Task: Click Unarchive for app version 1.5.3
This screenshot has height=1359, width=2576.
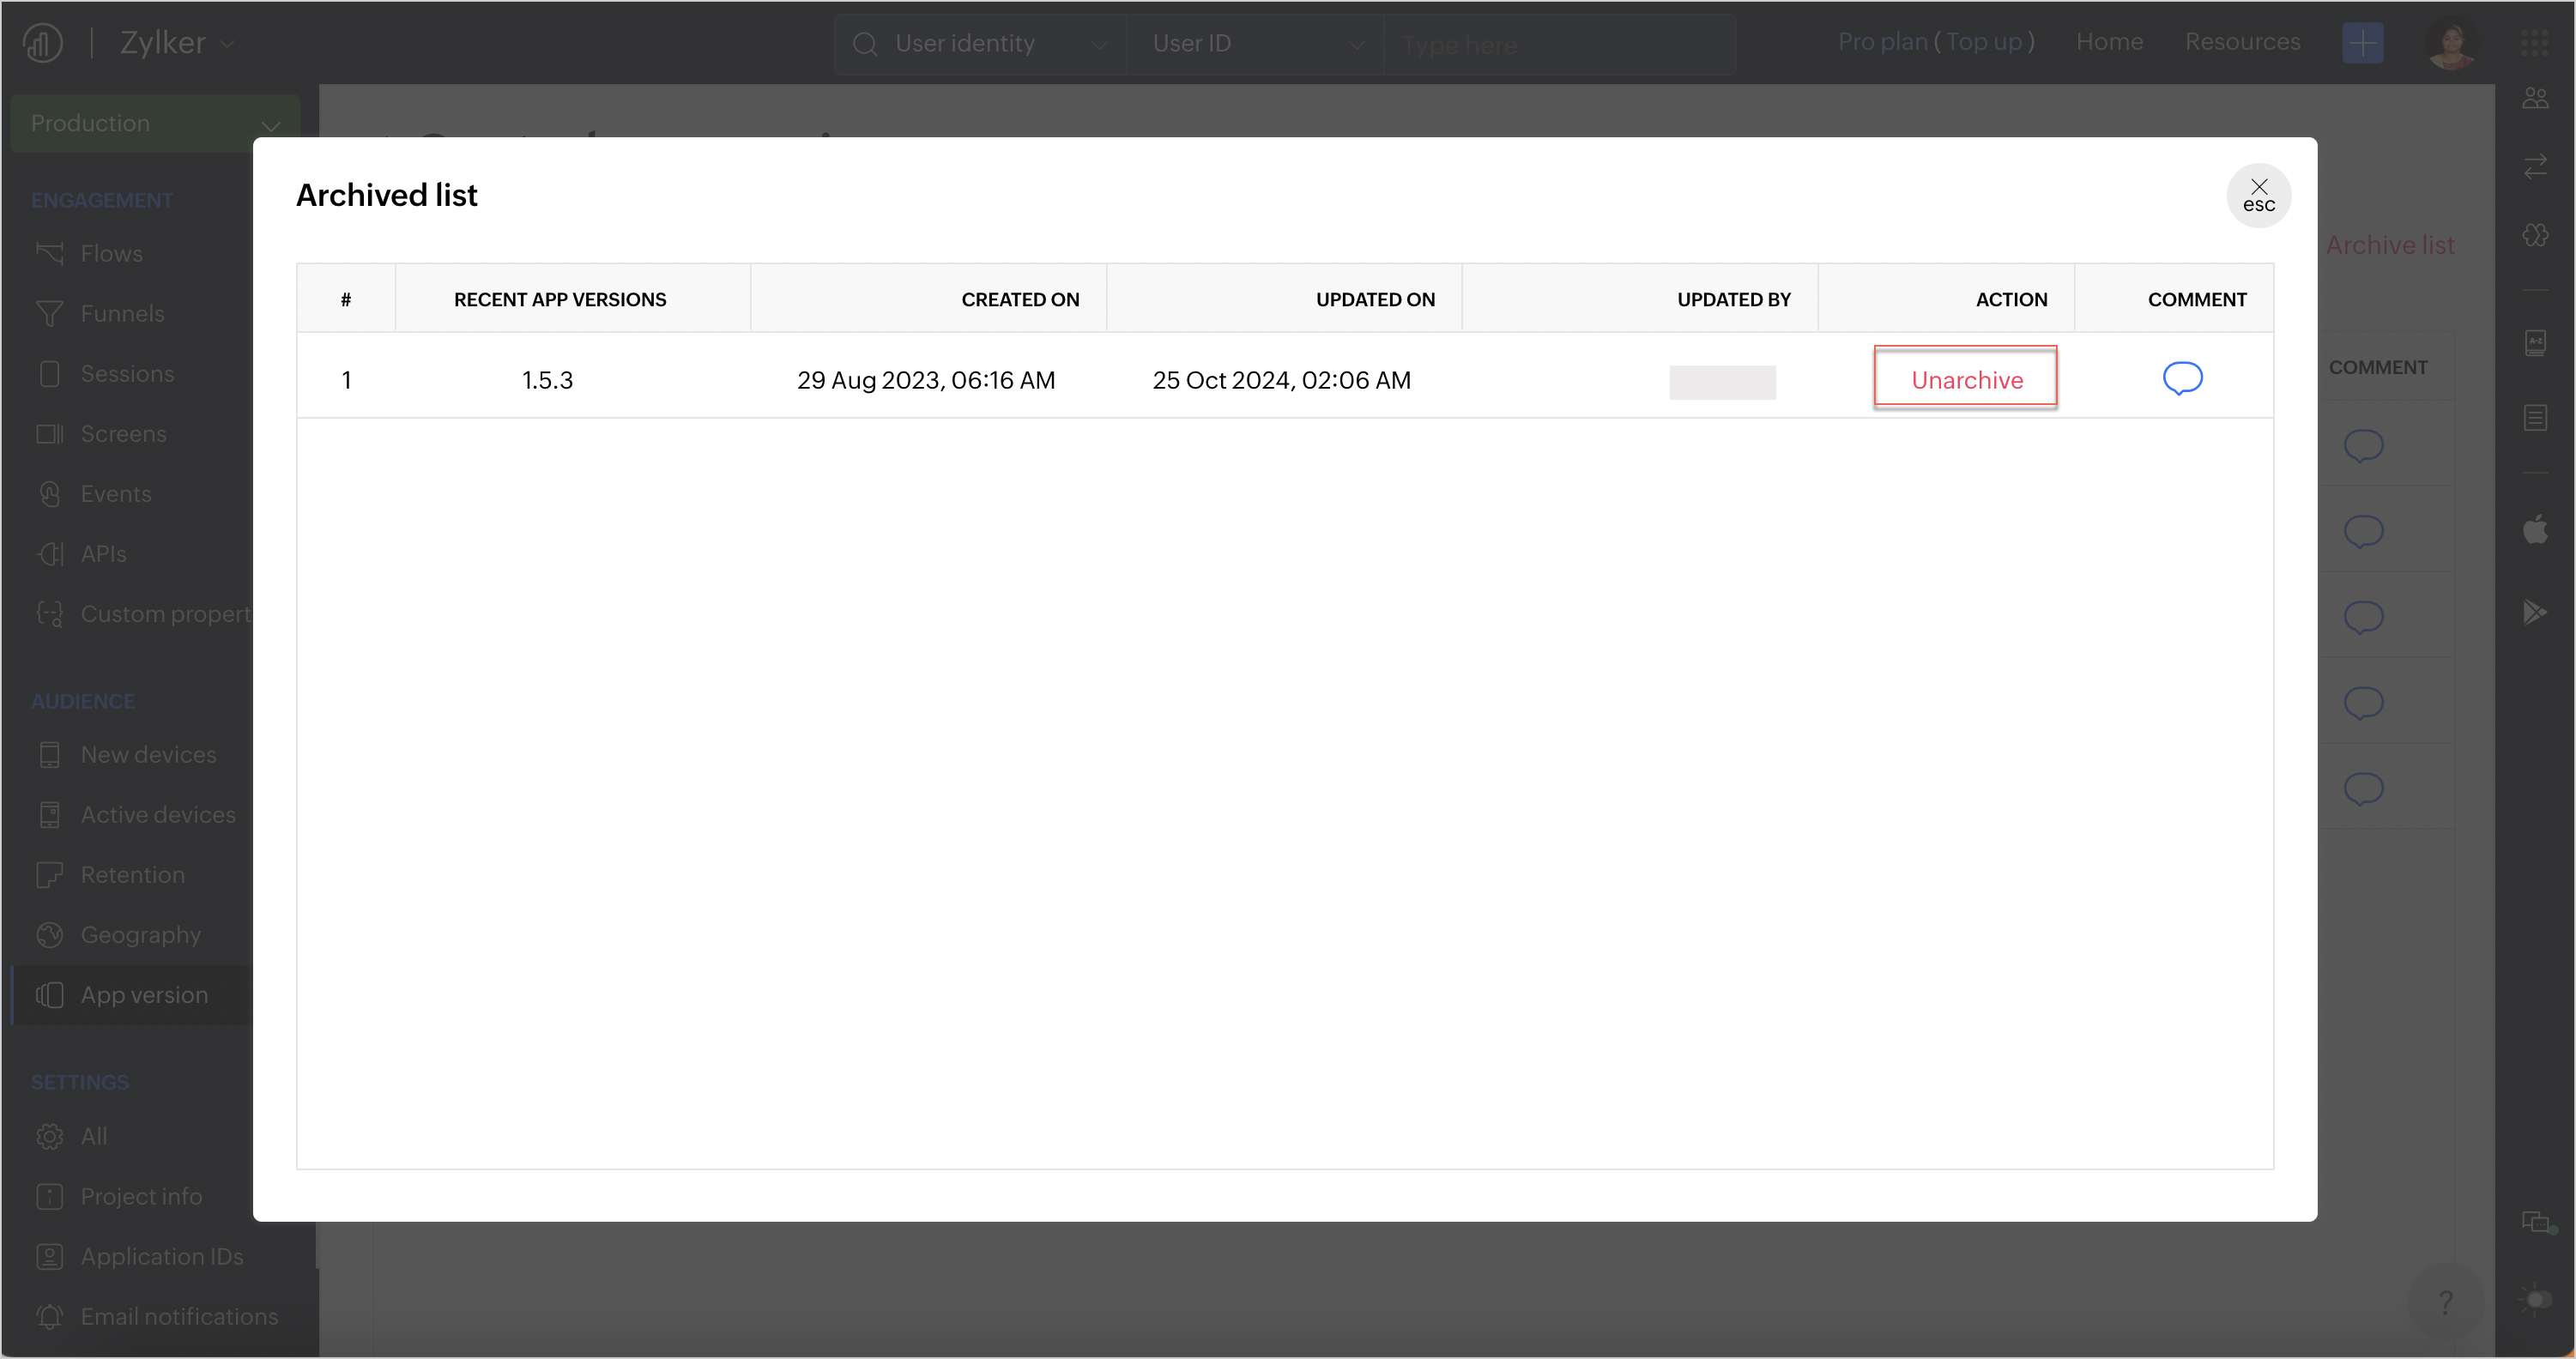Action: click(1965, 379)
